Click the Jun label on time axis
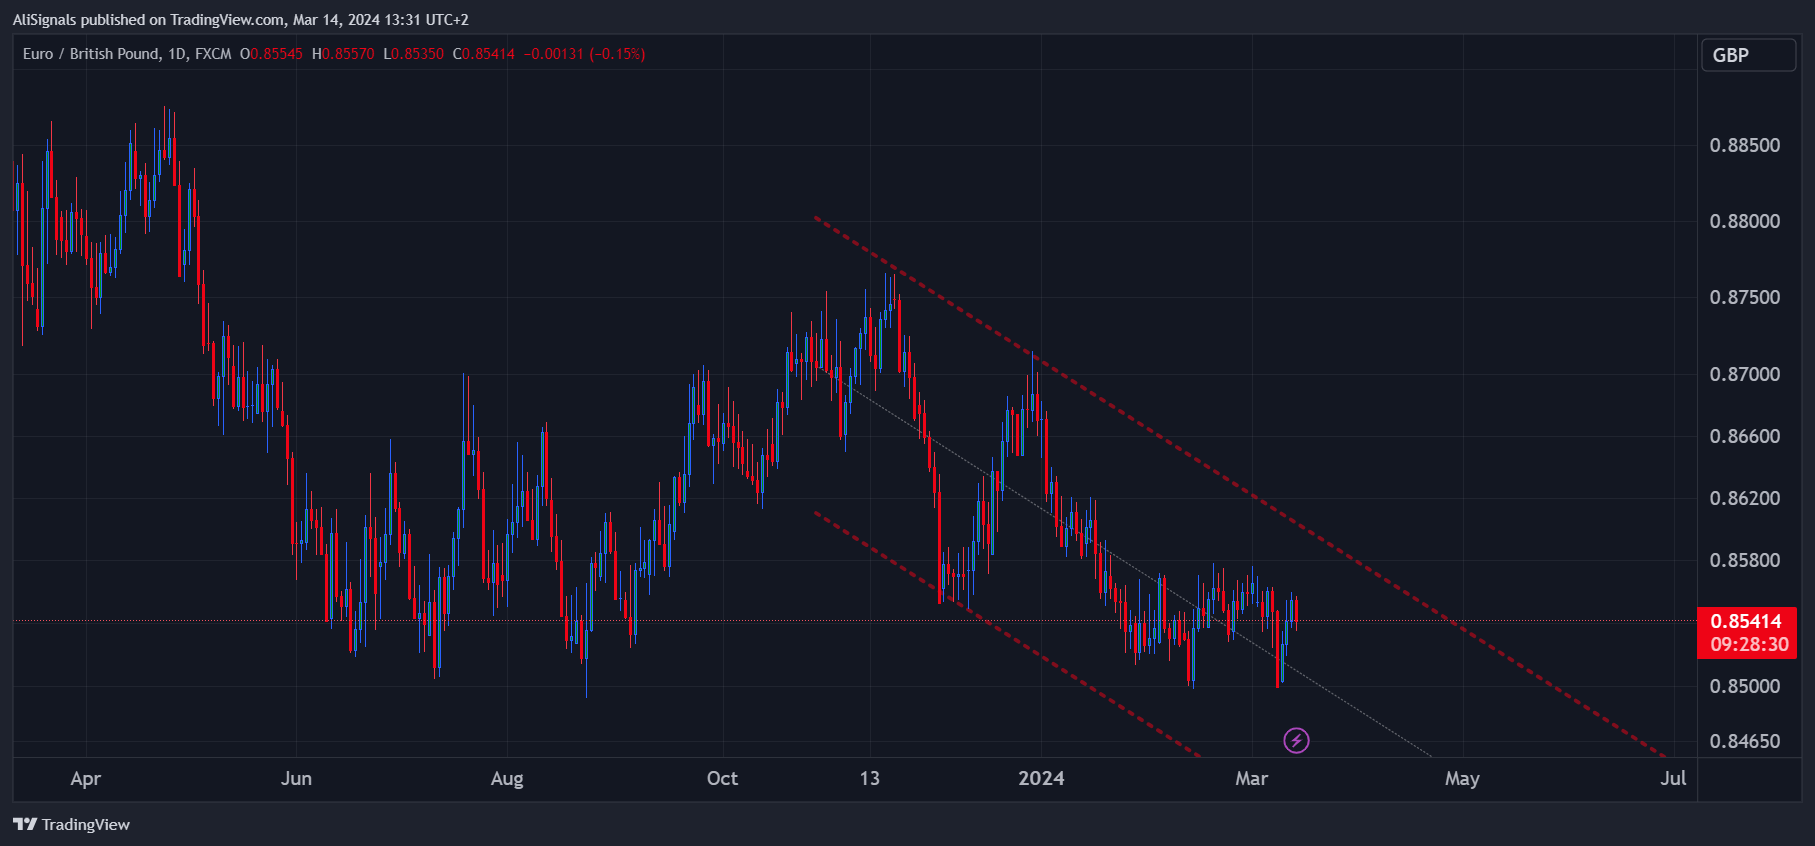This screenshot has width=1815, height=846. 296,778
